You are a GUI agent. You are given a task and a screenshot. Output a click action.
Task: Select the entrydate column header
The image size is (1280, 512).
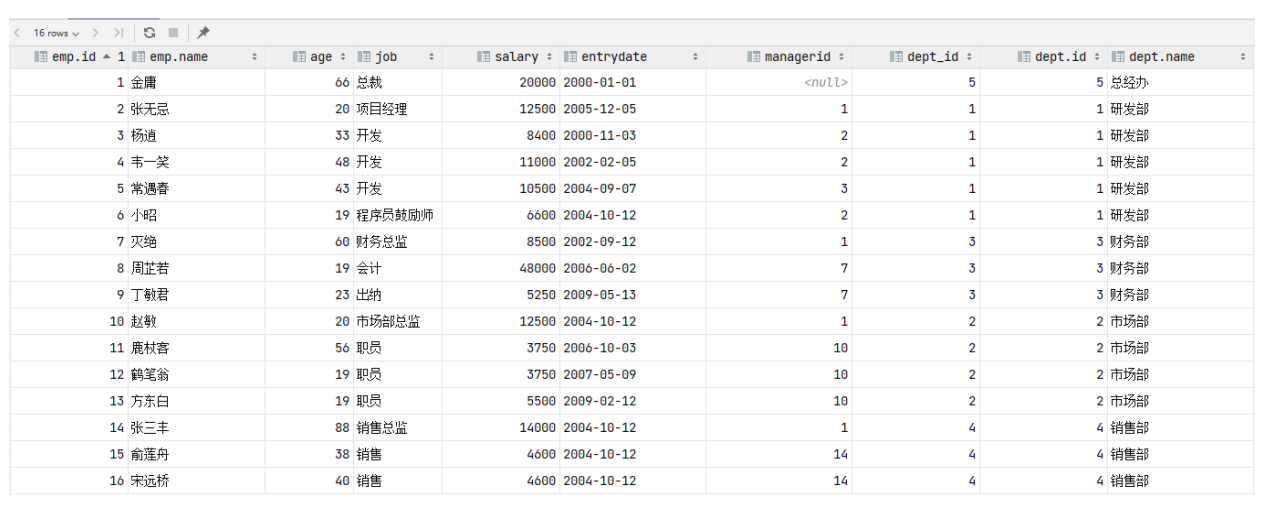632,57
